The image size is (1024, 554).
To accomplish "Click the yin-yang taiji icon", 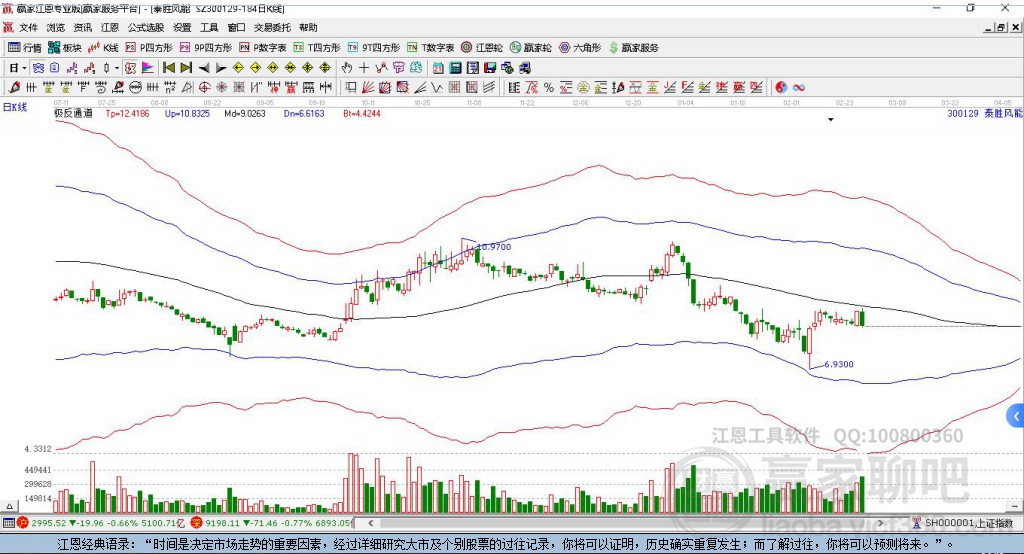I will (781, 88).
